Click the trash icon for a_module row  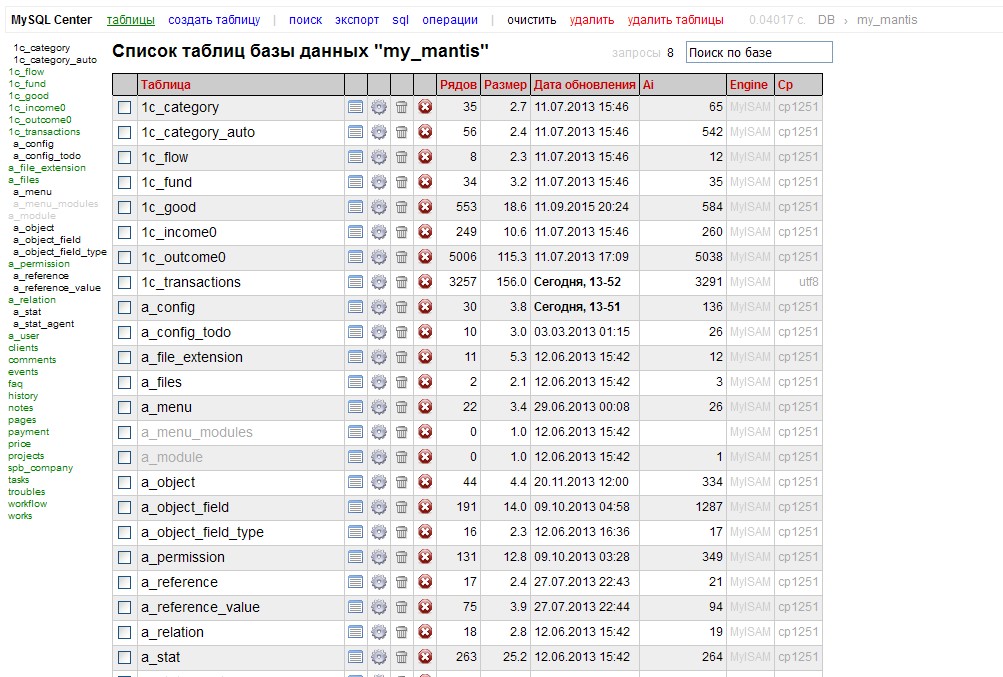(402, 457)
